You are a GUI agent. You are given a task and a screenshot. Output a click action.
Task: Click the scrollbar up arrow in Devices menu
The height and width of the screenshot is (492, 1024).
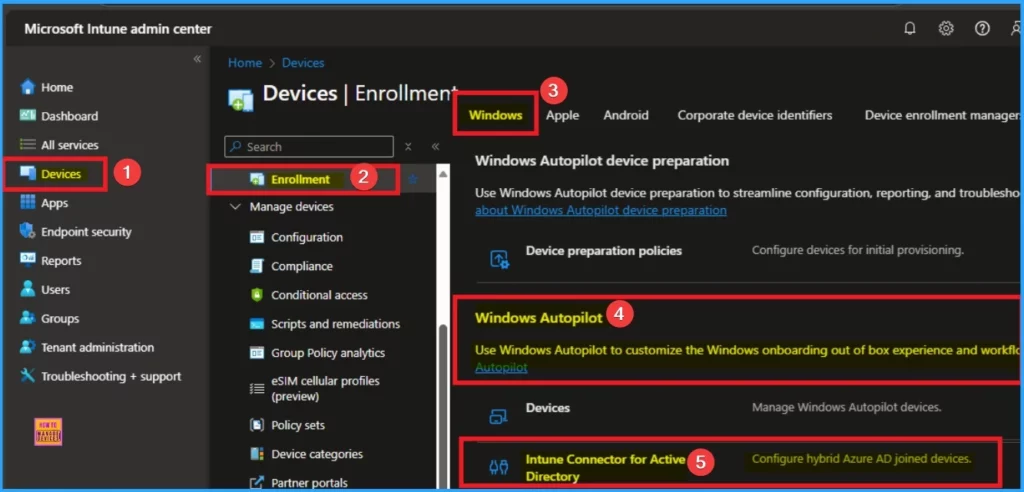[x=442, y=173]
